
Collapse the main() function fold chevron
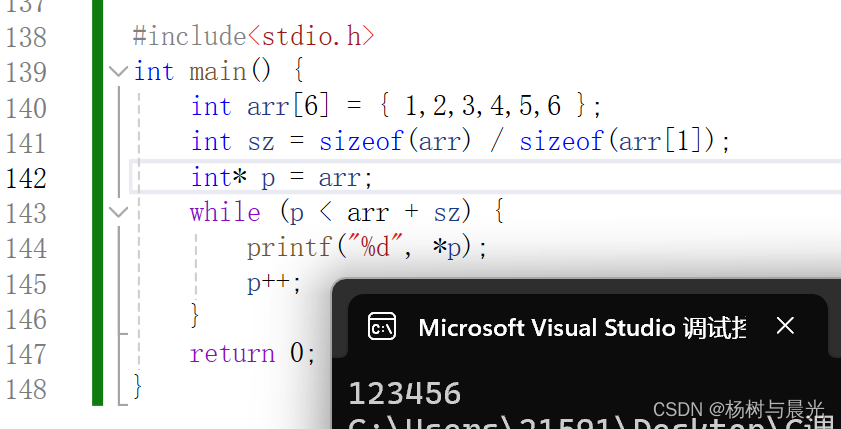pos(118,71)
